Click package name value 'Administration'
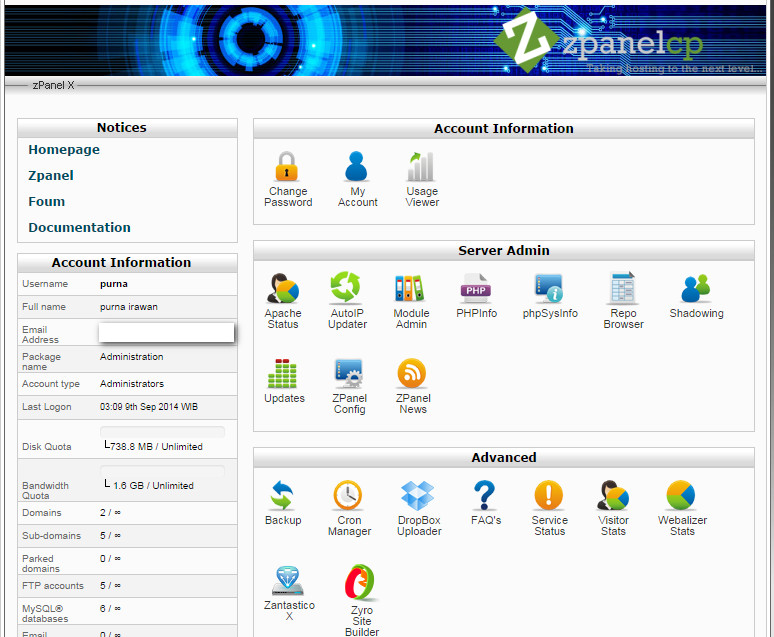The width and height of the screenshot is (774, 637). point(131,357)
